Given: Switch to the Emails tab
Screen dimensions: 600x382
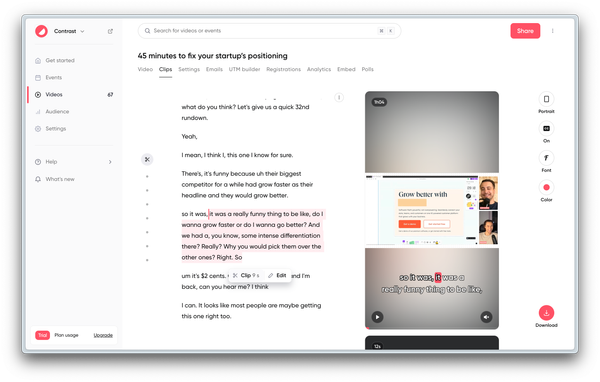Looking at the screenshot, I should (214, 69).
